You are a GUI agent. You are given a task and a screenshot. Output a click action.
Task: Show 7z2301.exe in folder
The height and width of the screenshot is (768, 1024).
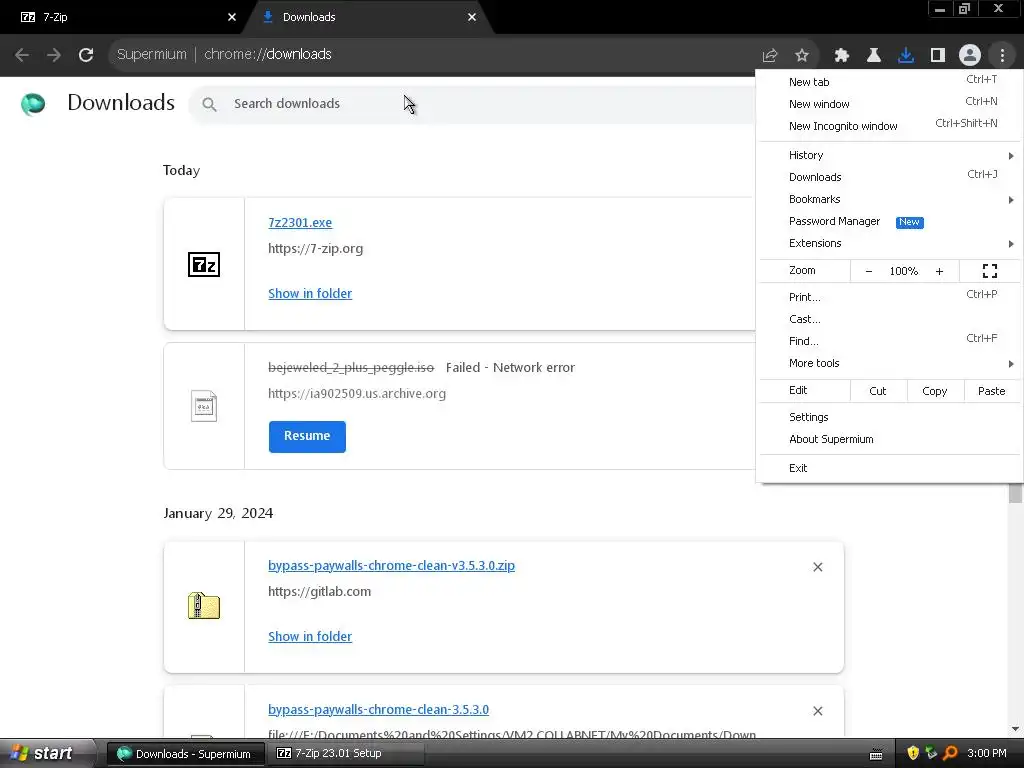(310, 294)
